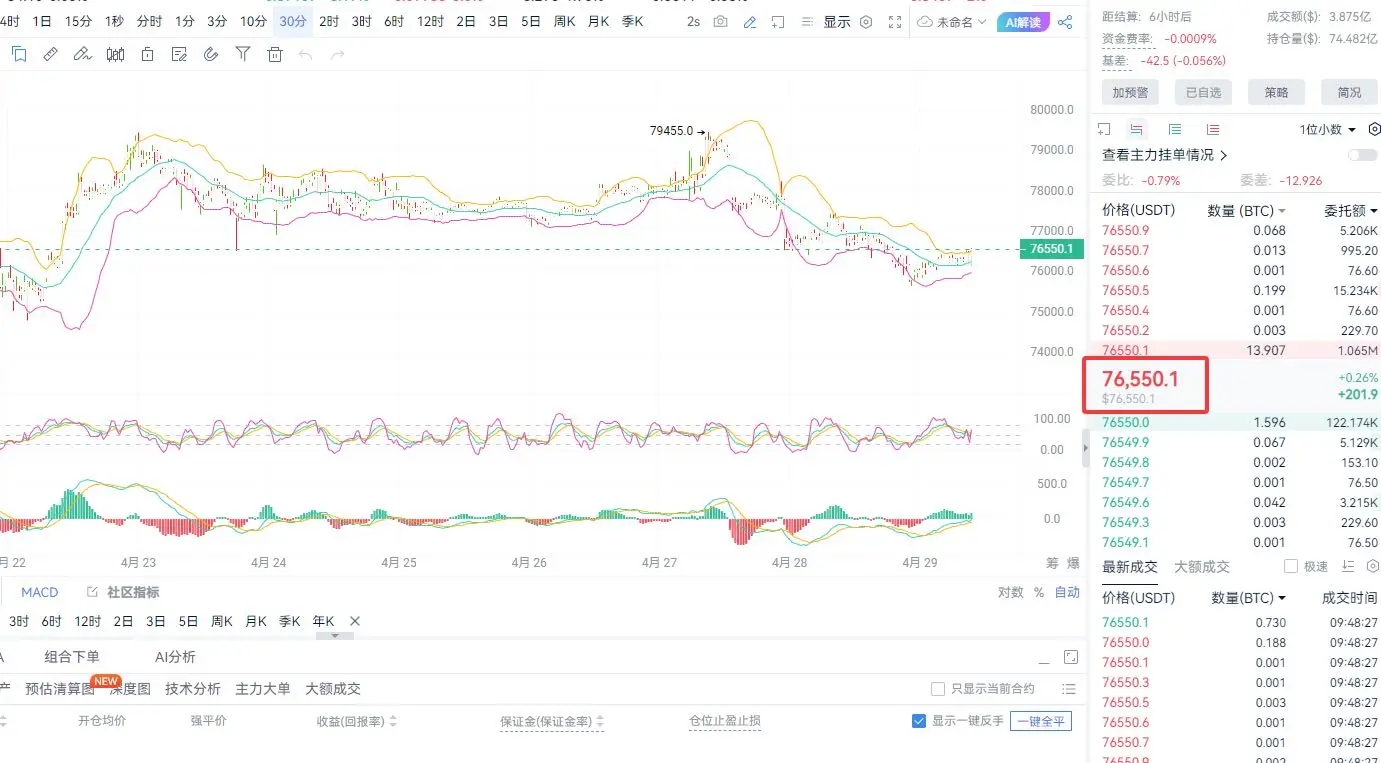Toggle the 查看主力挂单情况 switch
Viewport: 1381px width, 763px height.
[x=1362, y=155]
